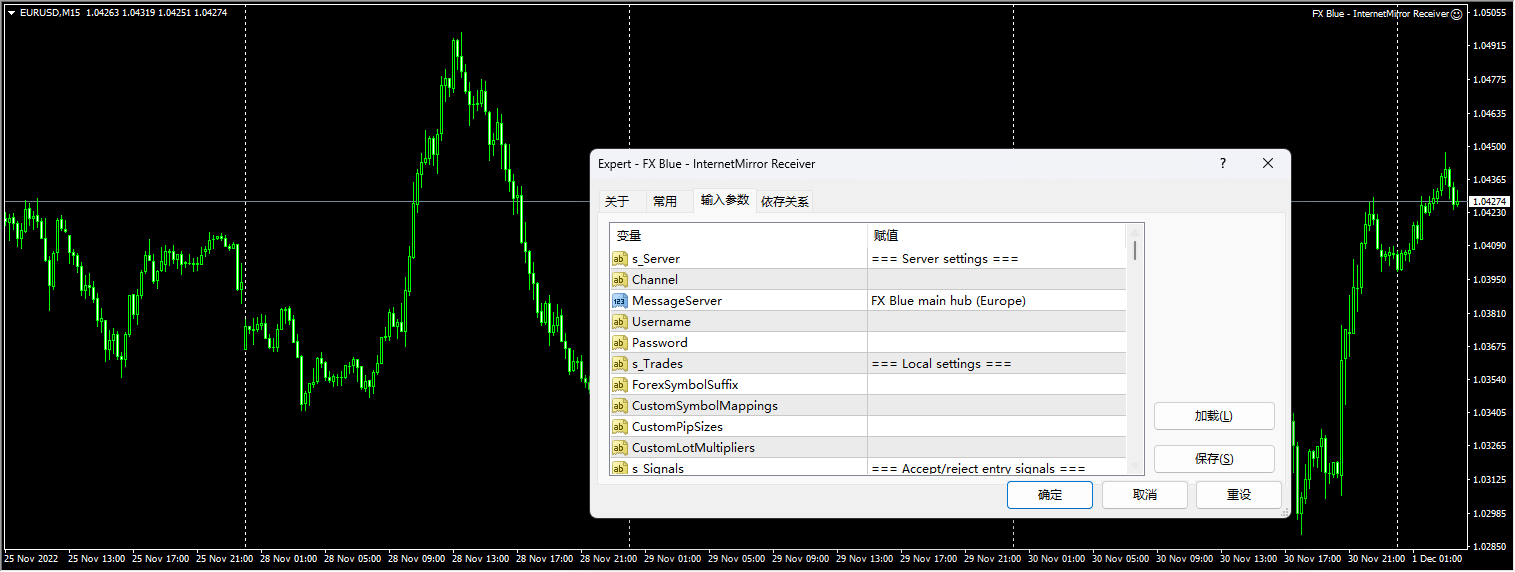The width and height of the screenshot is (1515, 572).
Task: Click the s_Trades row string icon
Action: [619, 364]
